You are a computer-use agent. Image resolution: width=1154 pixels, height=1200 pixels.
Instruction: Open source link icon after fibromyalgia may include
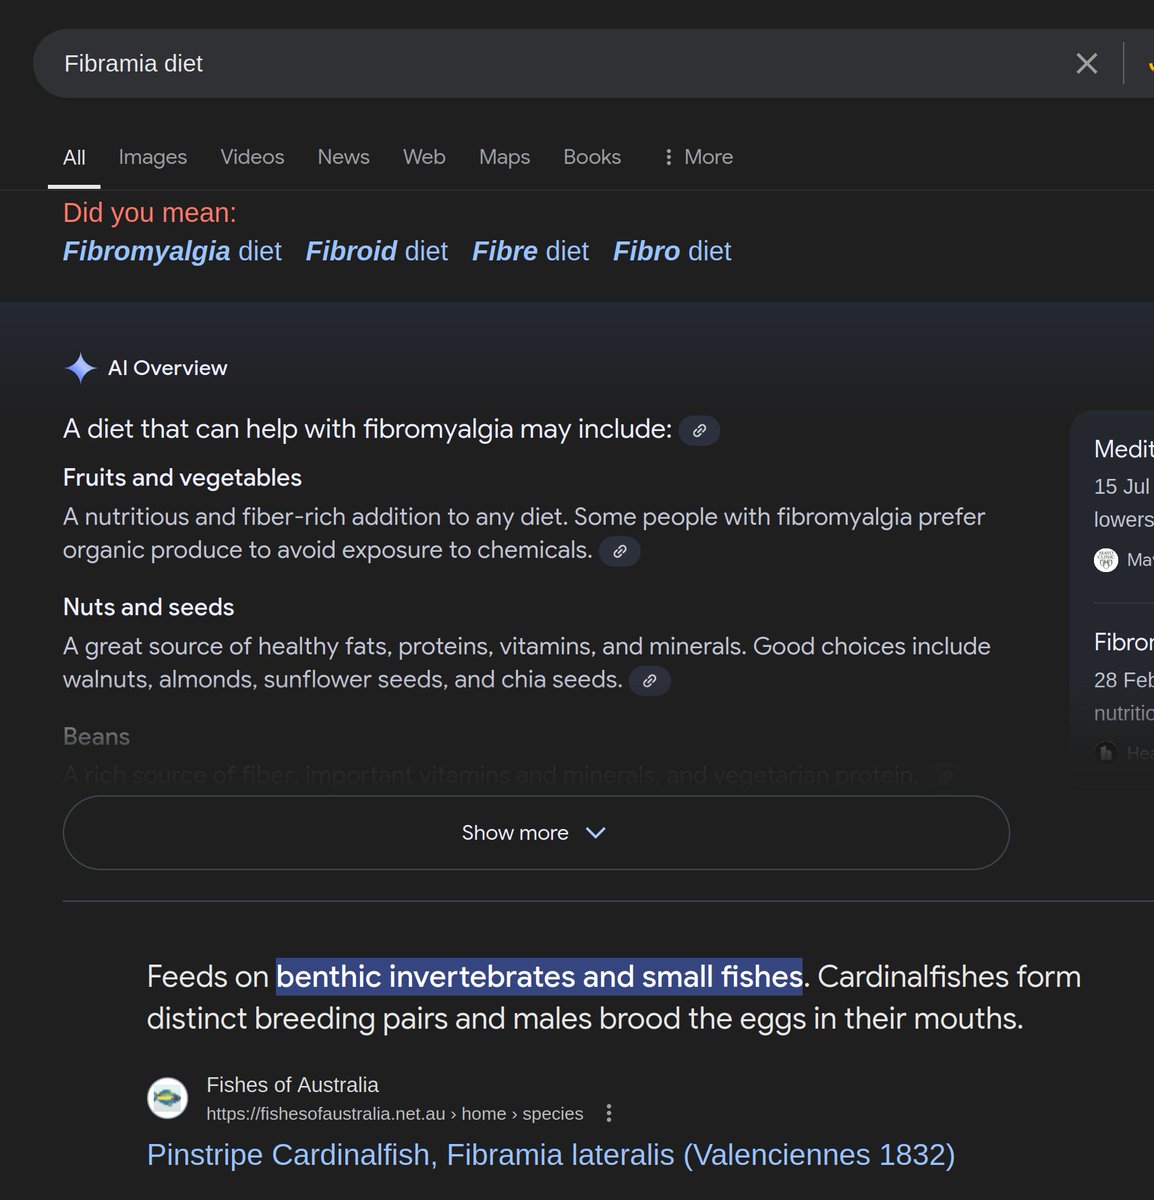(699, 430)
